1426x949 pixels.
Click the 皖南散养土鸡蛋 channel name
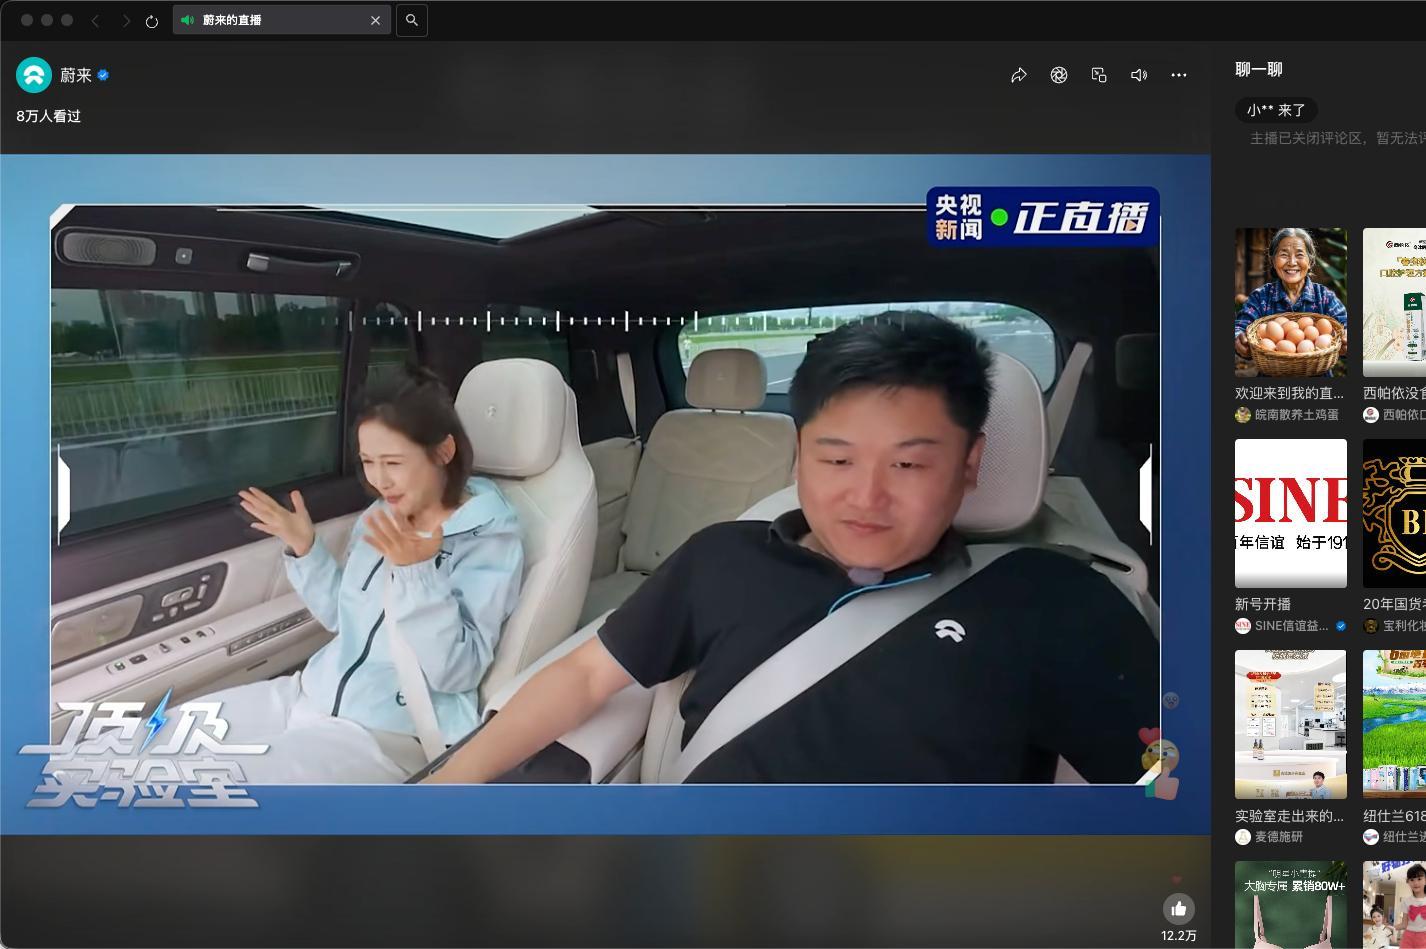(x=1297, y=414)
